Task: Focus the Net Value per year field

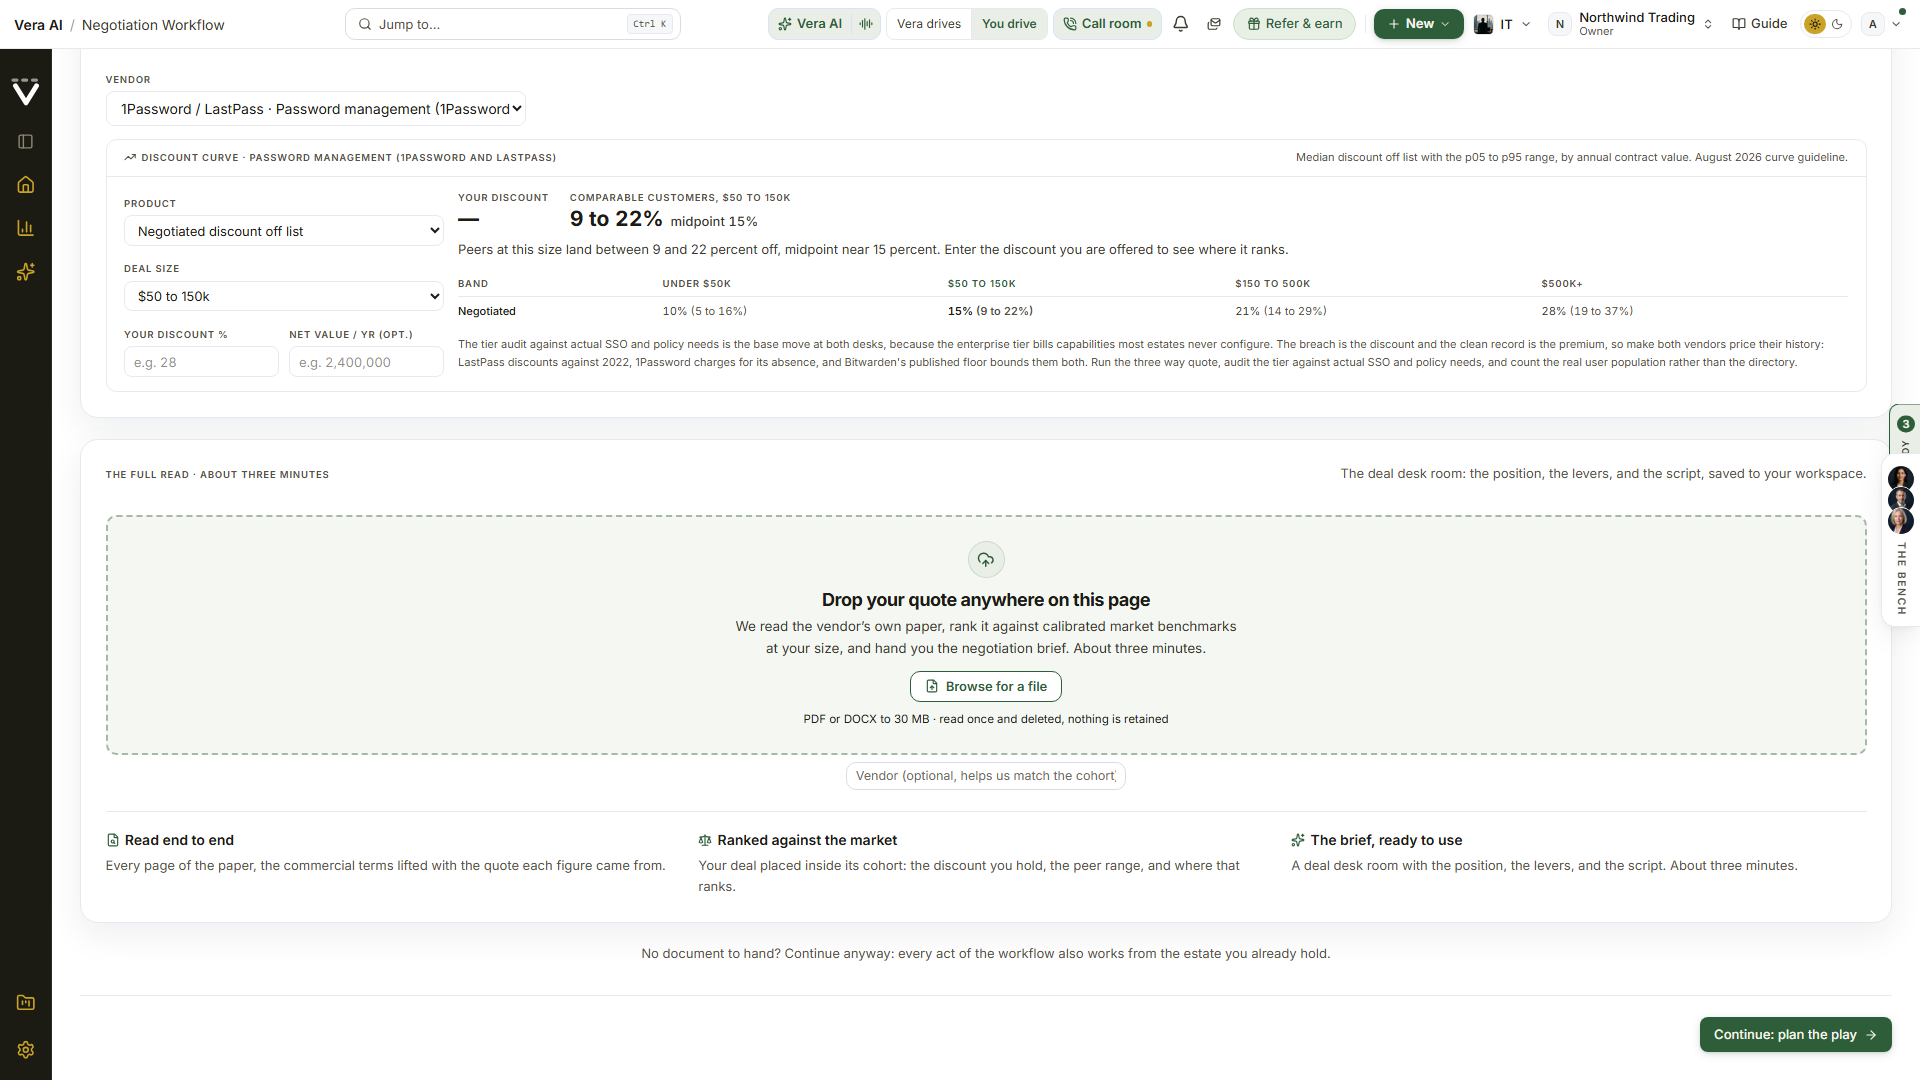Action: (x=366, y=362)
